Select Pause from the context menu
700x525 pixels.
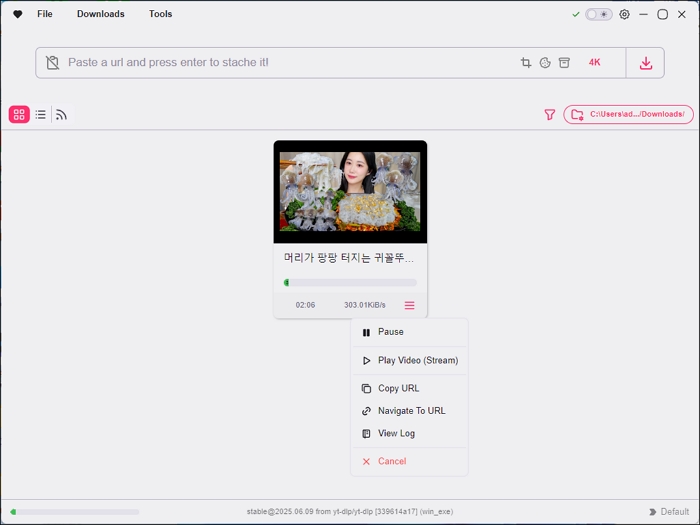[x=409, y=332]
